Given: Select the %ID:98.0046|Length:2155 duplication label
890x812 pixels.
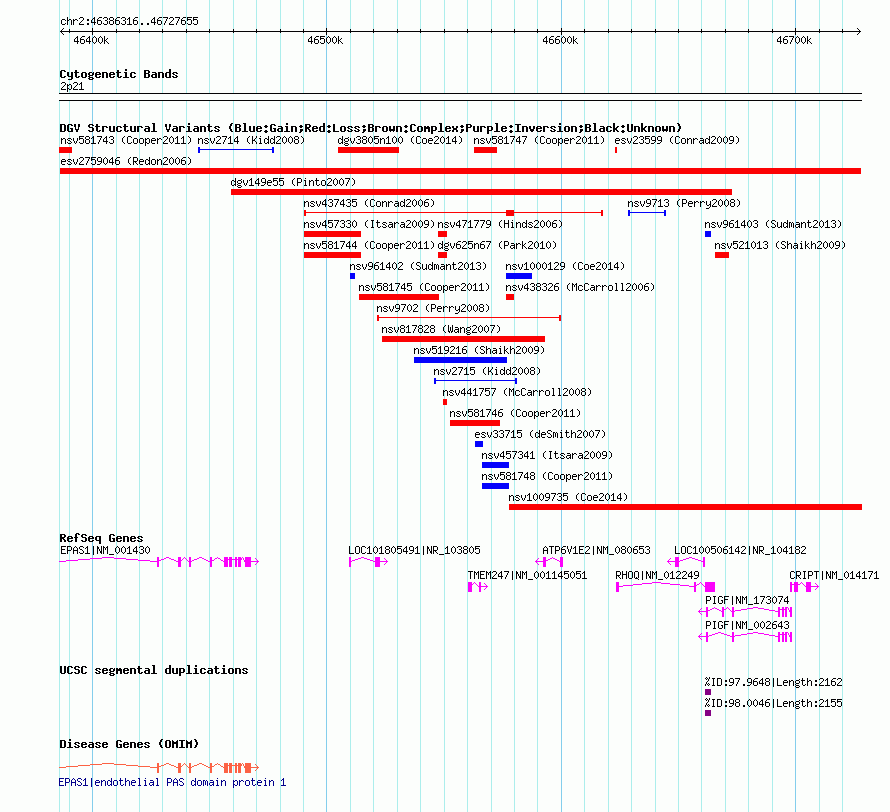Looking at the screenshot, I should point(774,703).
